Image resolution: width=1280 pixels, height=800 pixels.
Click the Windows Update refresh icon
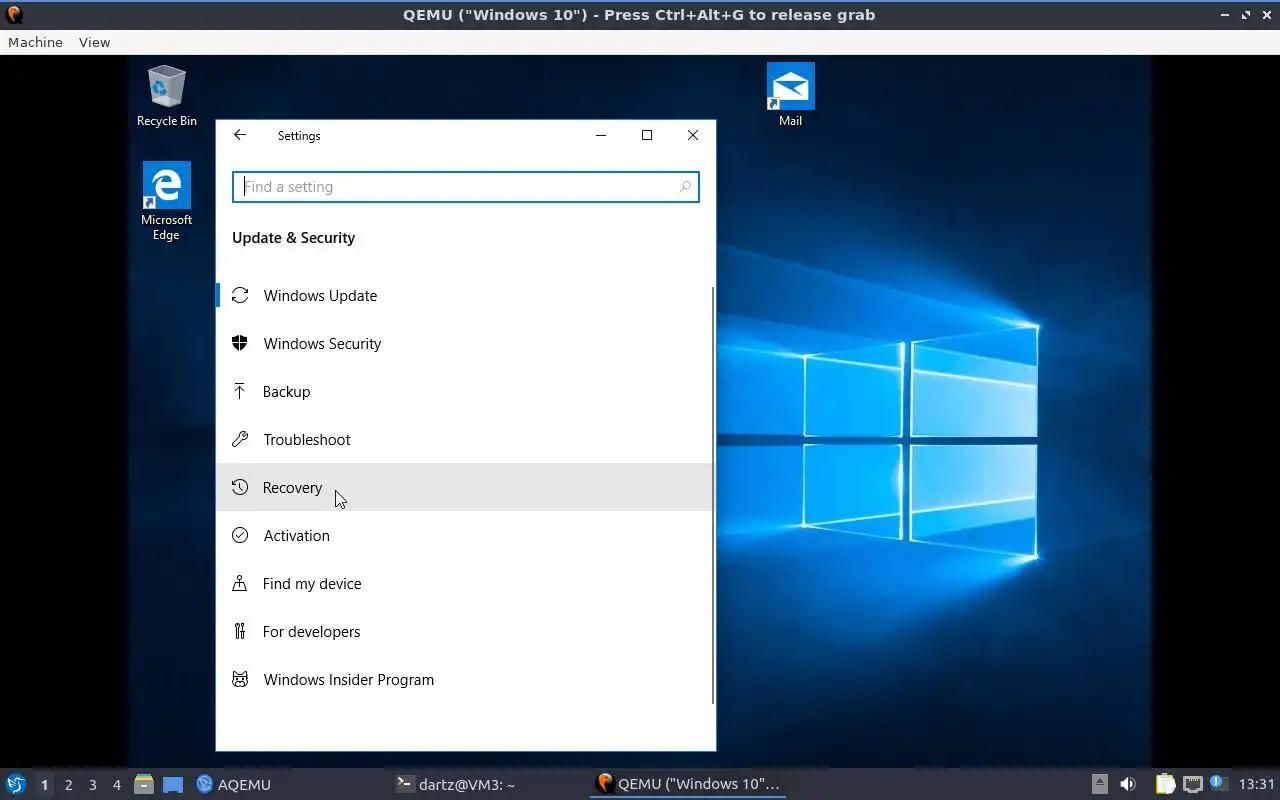coord(240,295)
